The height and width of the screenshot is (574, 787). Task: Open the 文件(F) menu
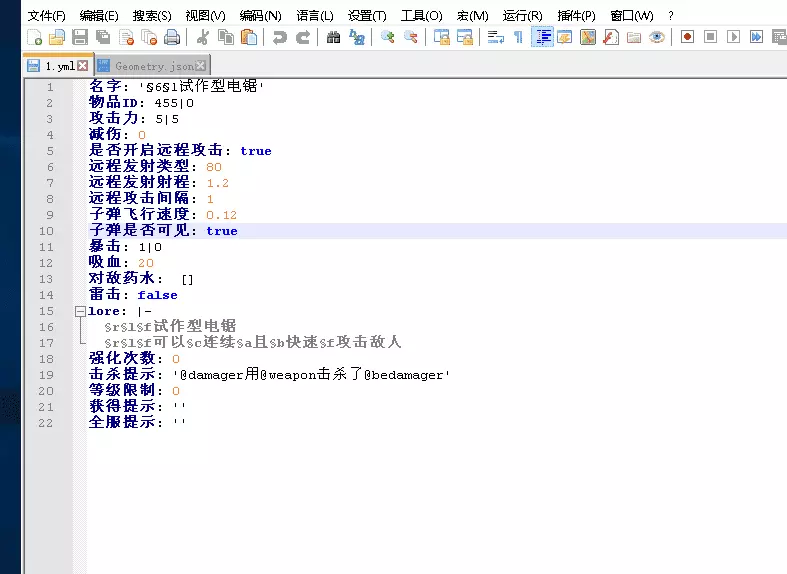click(46, 16)
